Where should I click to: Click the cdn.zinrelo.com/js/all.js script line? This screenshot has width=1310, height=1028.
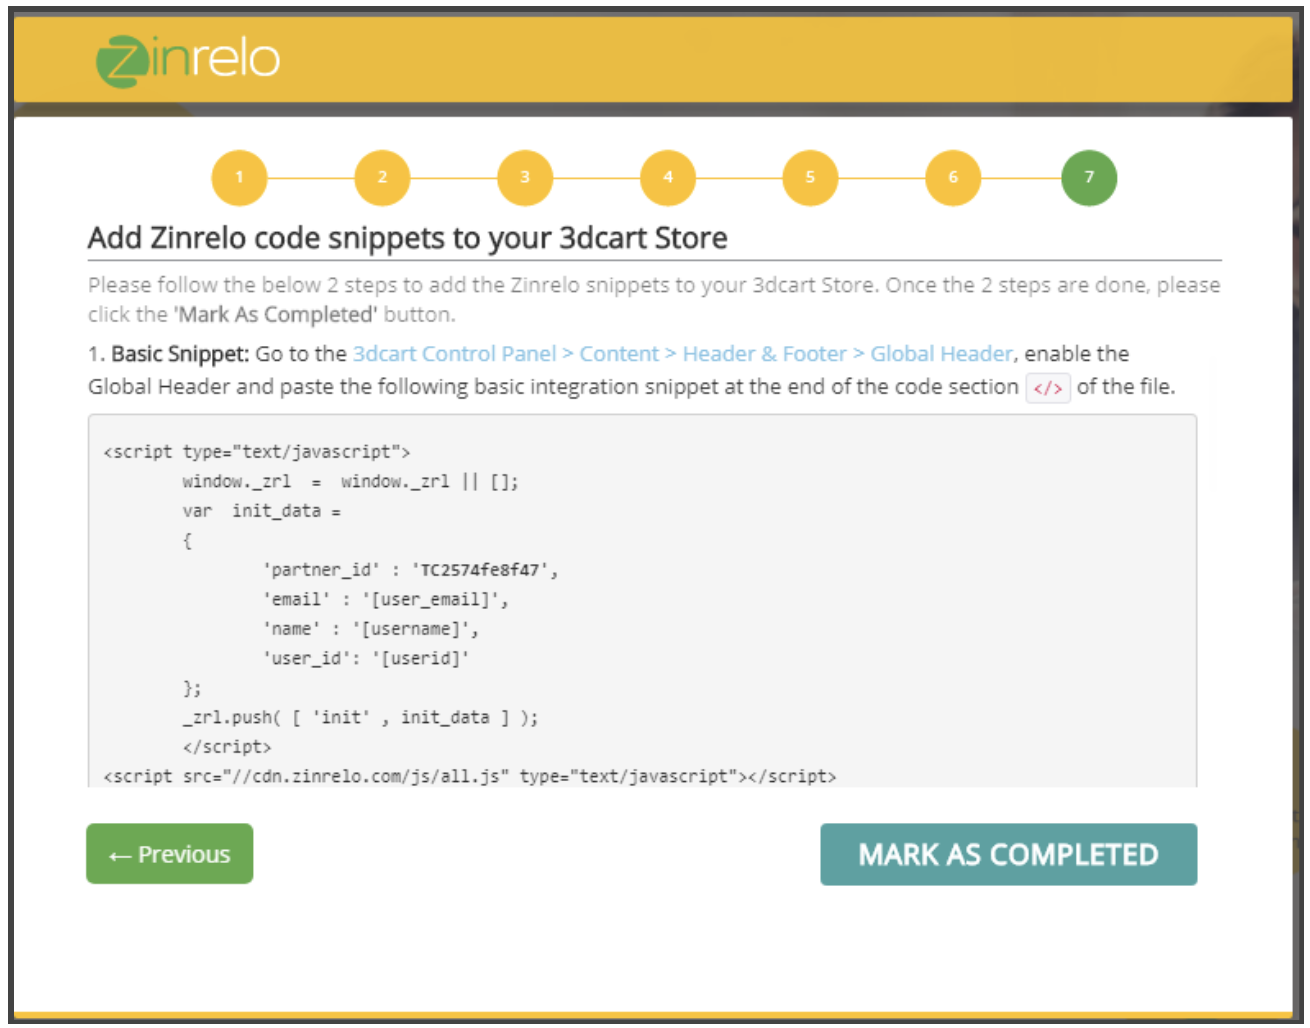(x=470, y=776)
